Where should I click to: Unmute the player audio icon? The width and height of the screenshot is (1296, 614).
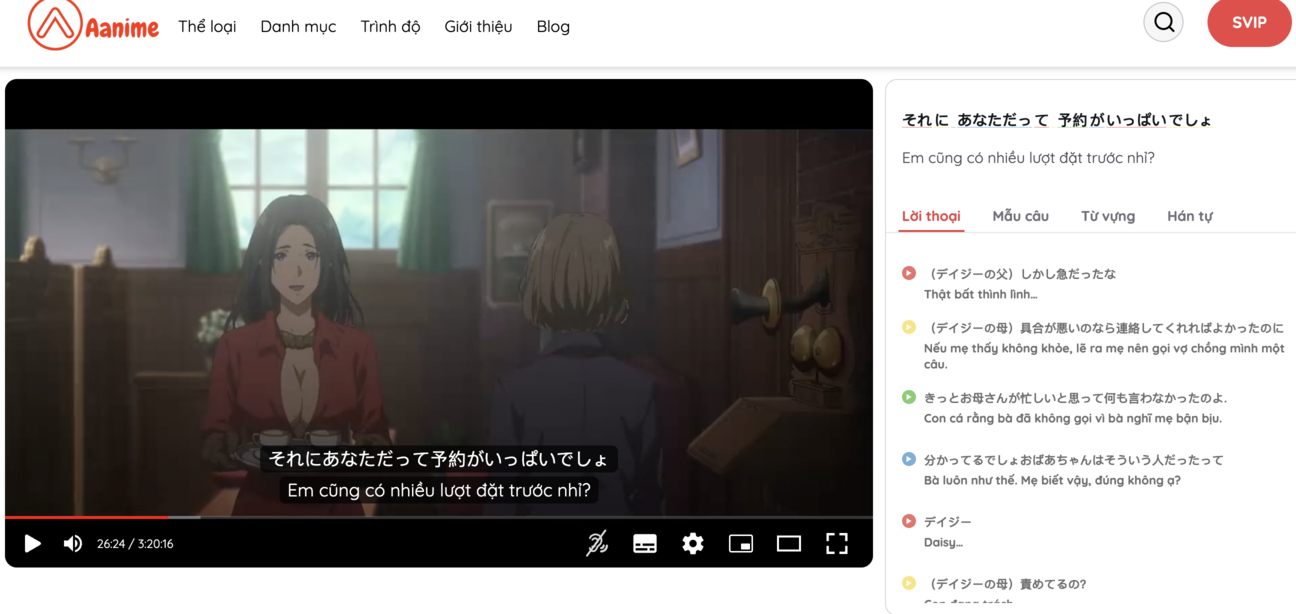tap(70, 543)
